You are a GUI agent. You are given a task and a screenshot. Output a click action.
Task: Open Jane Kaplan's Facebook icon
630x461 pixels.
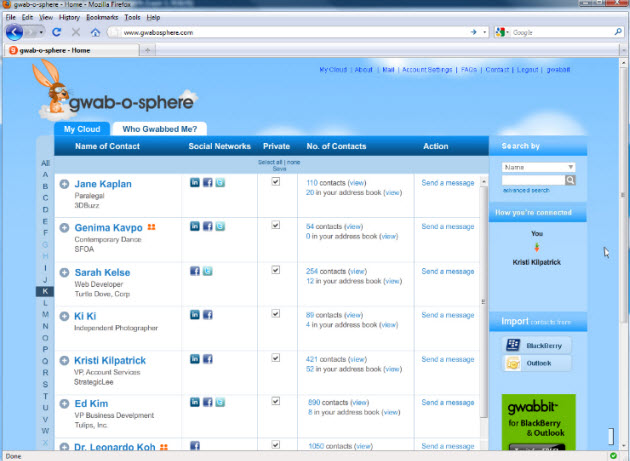pos(207,182)
